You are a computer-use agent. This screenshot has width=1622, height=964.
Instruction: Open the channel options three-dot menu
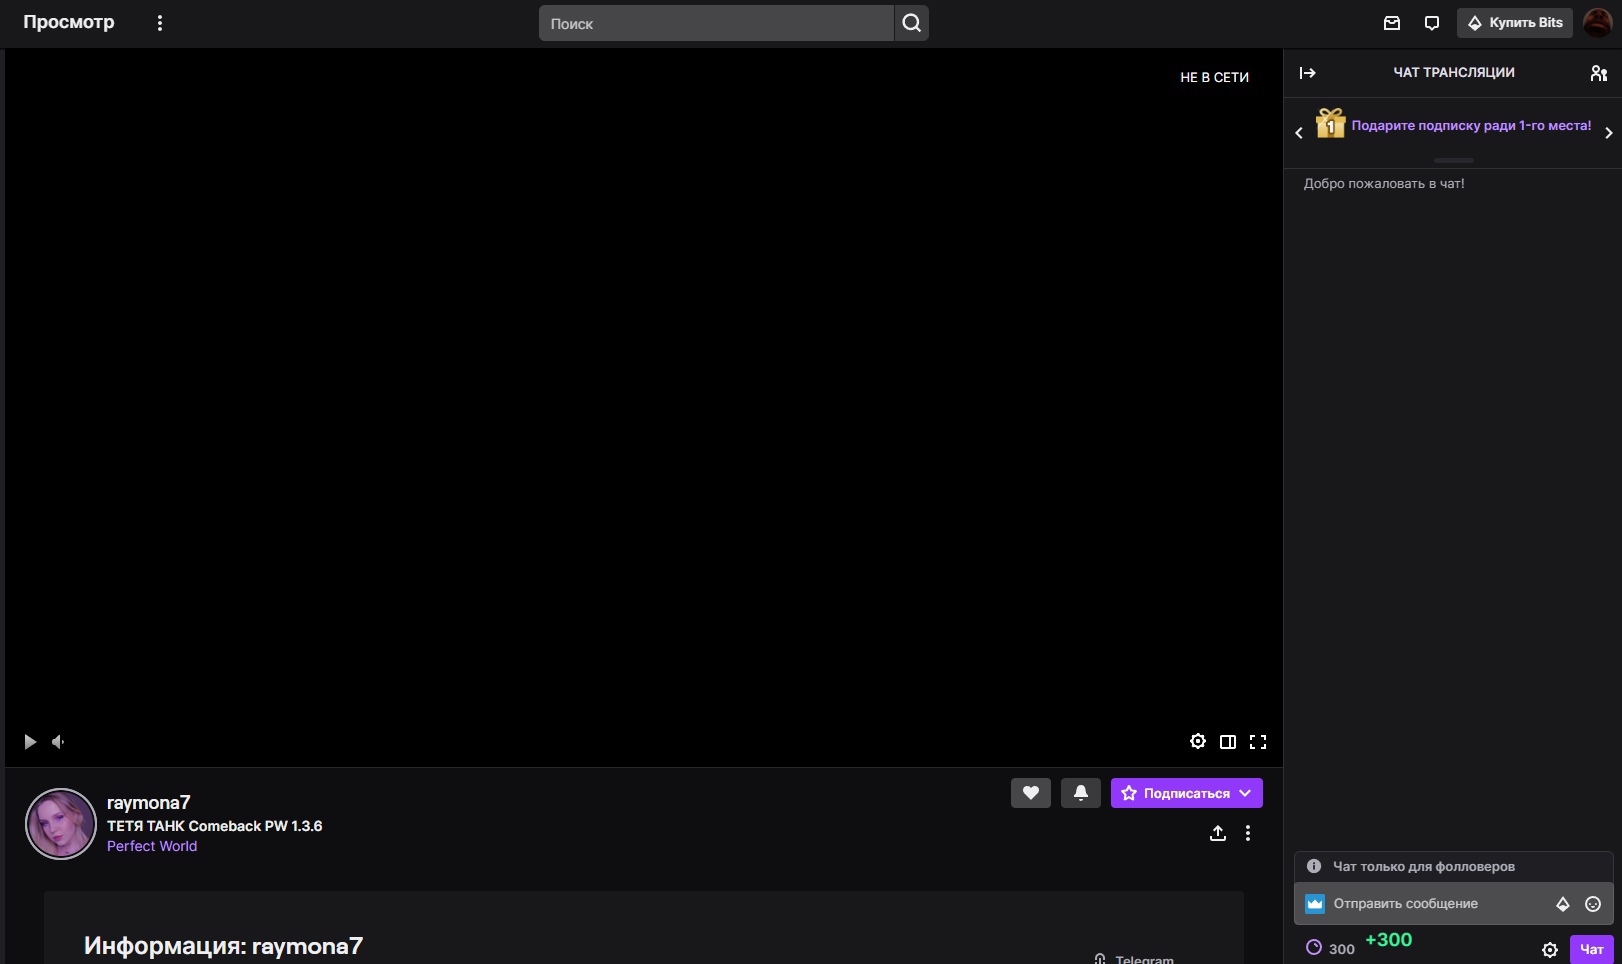[1247, 833]
